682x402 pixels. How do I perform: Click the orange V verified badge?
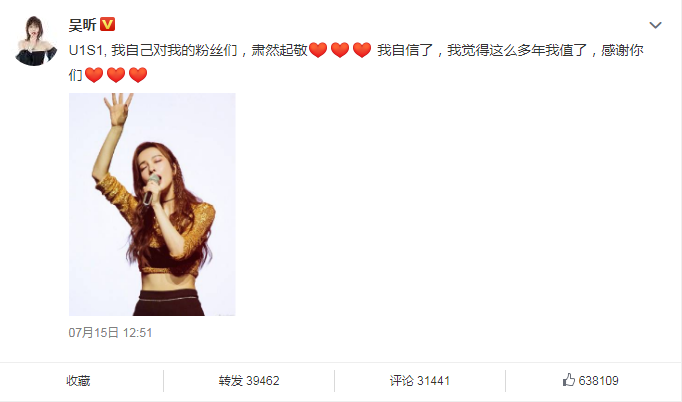click(x=107, y=24)
